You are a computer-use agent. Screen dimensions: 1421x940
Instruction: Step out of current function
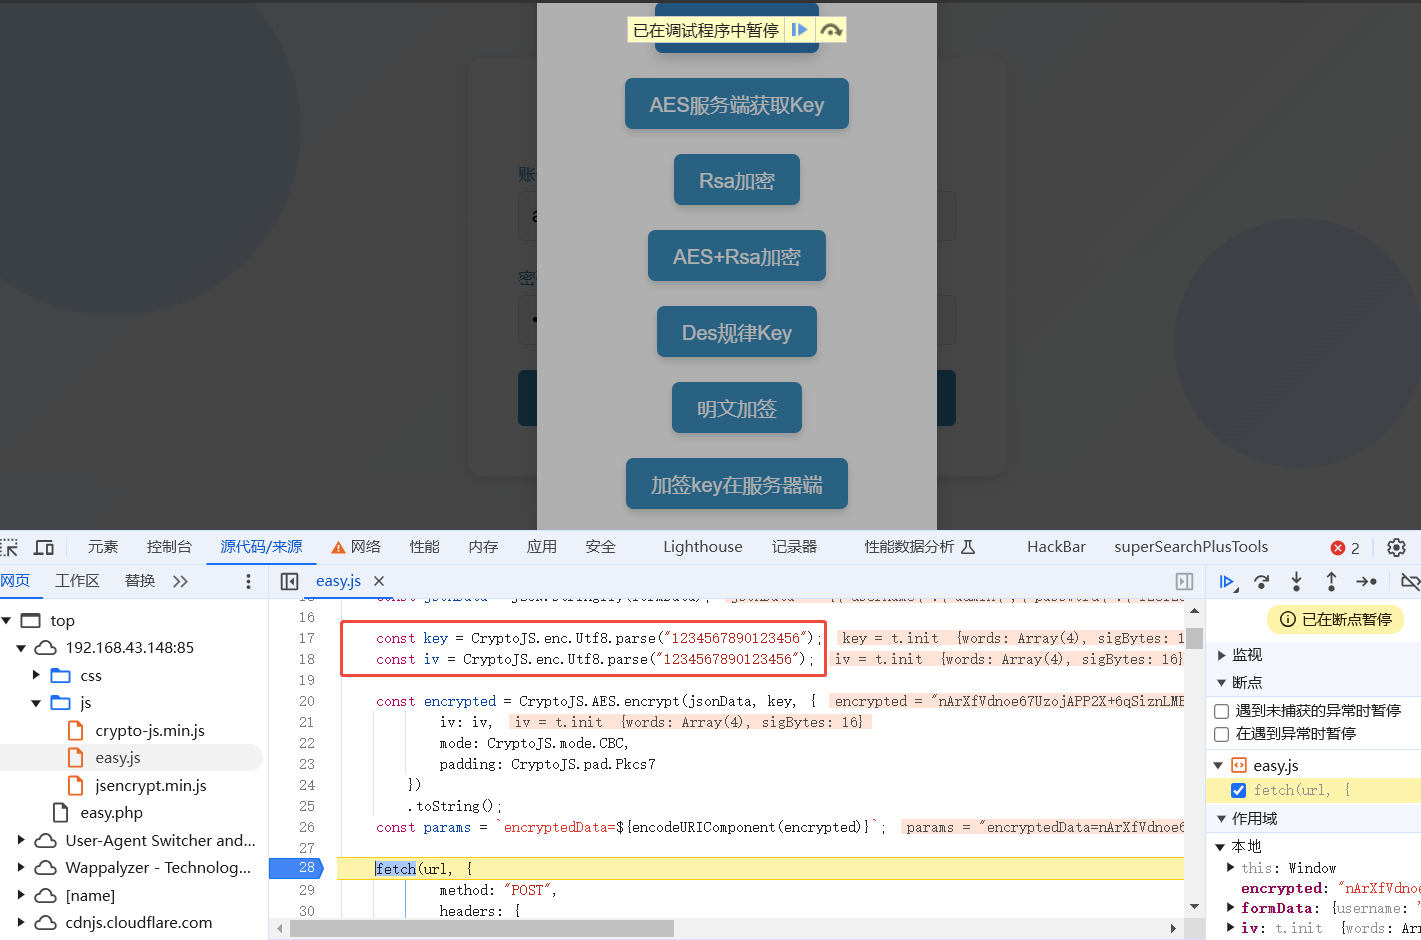click(1331, 581)
